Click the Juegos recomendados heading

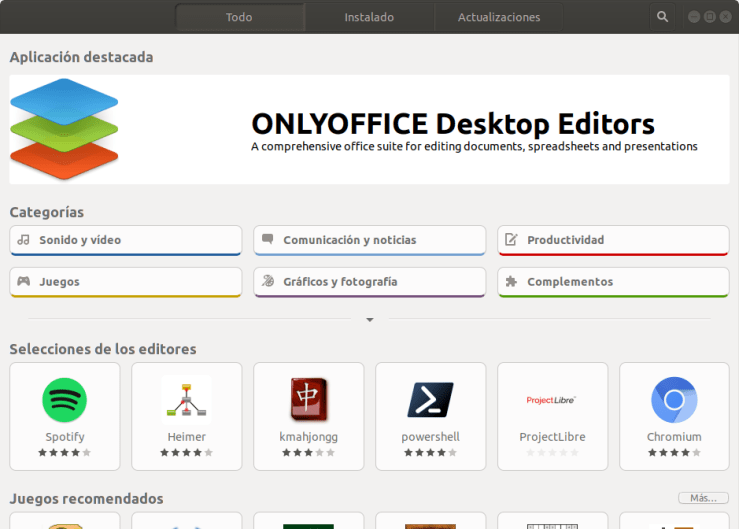click(x=86, y=499)
